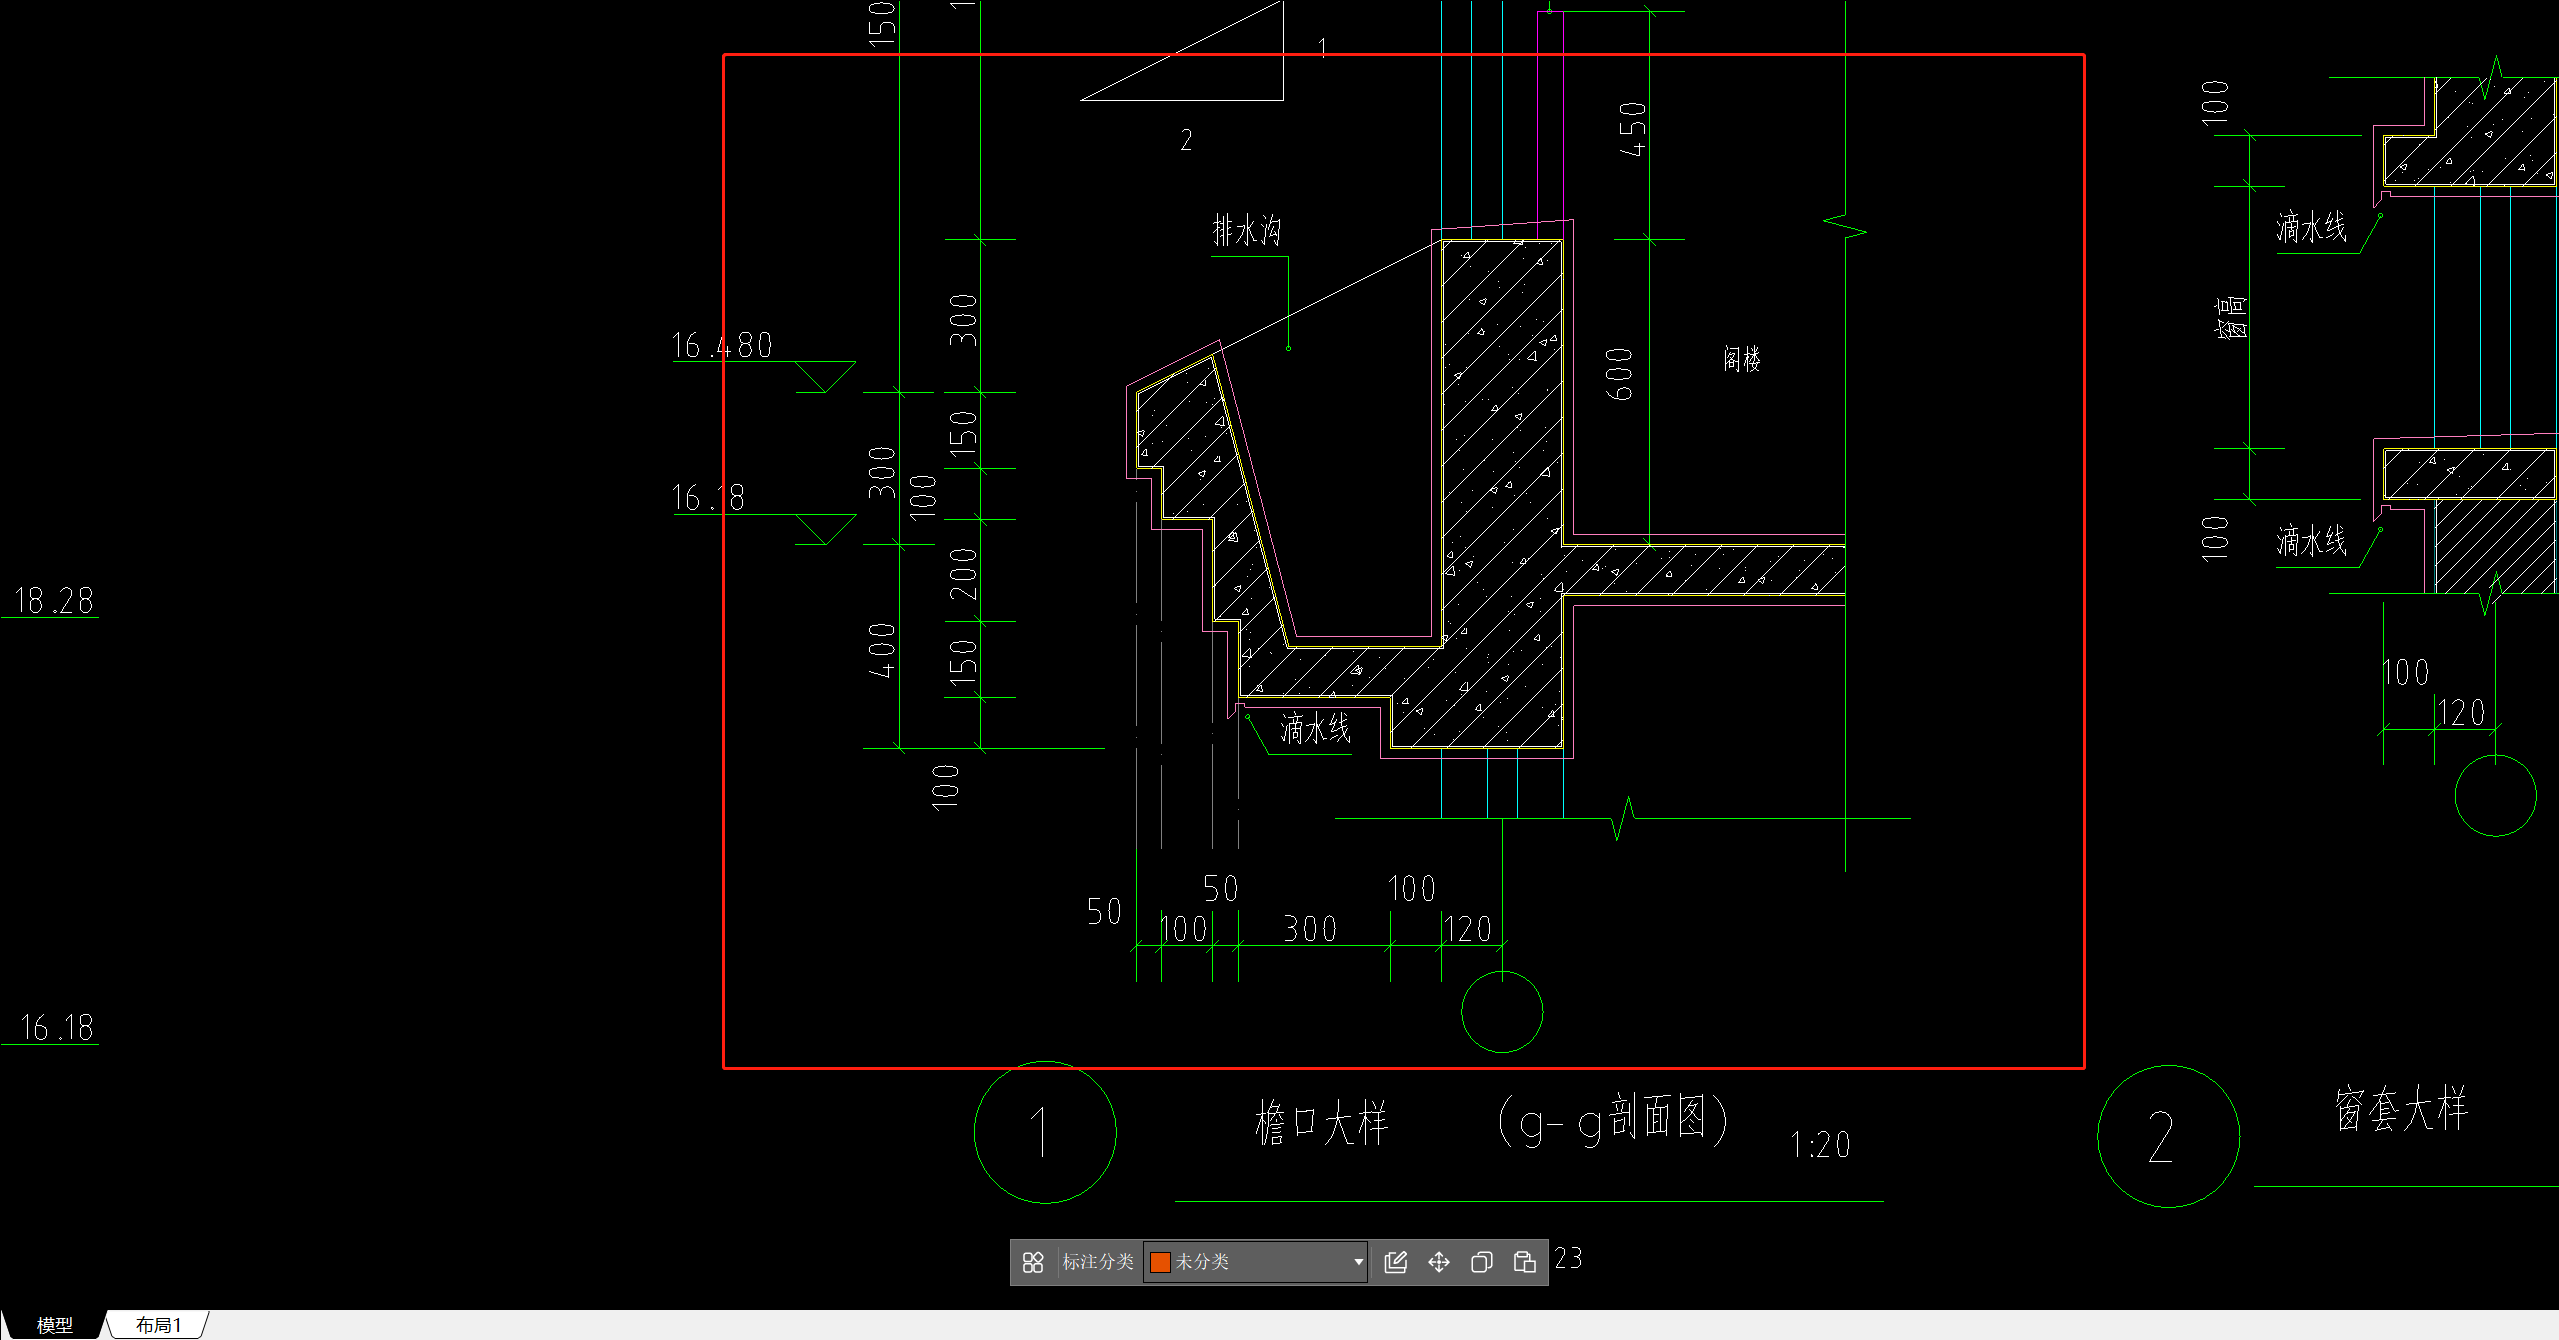Click the 窗高 vertical dimension text
This screenshot has height=1340, width=2559.
pyautogui.click(x=2232, y=317)
